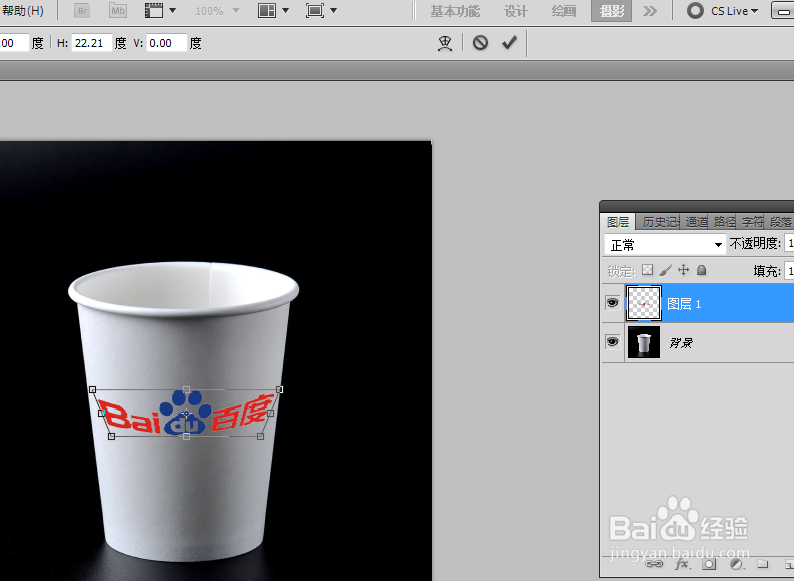Click the CS Live circle icon
Screen dimensions: 794x581
tap(695, 11)
